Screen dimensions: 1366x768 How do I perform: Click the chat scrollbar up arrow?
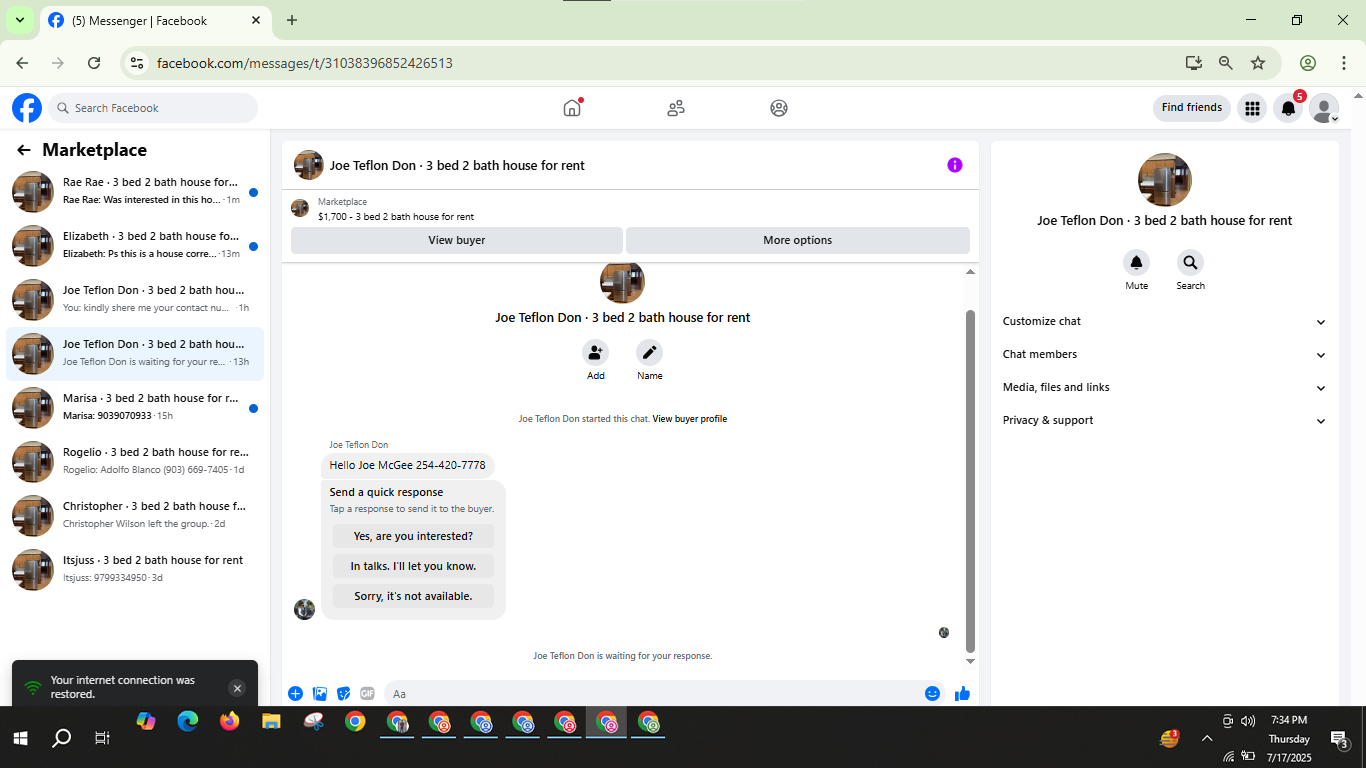pyautogui.click(x=970, y=272)
